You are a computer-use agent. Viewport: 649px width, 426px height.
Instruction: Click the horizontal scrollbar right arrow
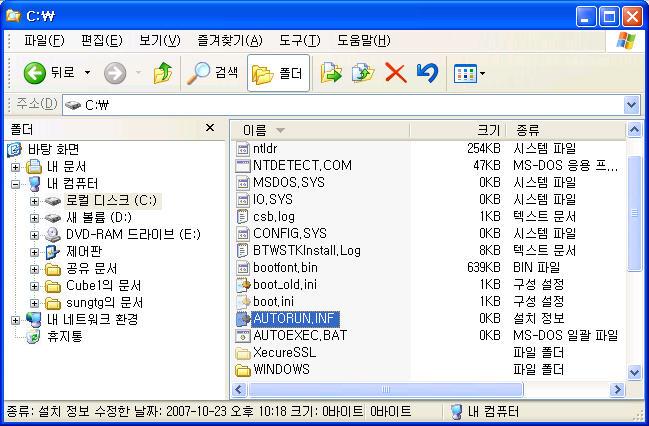pyautogui.click(x=617, y=389)
